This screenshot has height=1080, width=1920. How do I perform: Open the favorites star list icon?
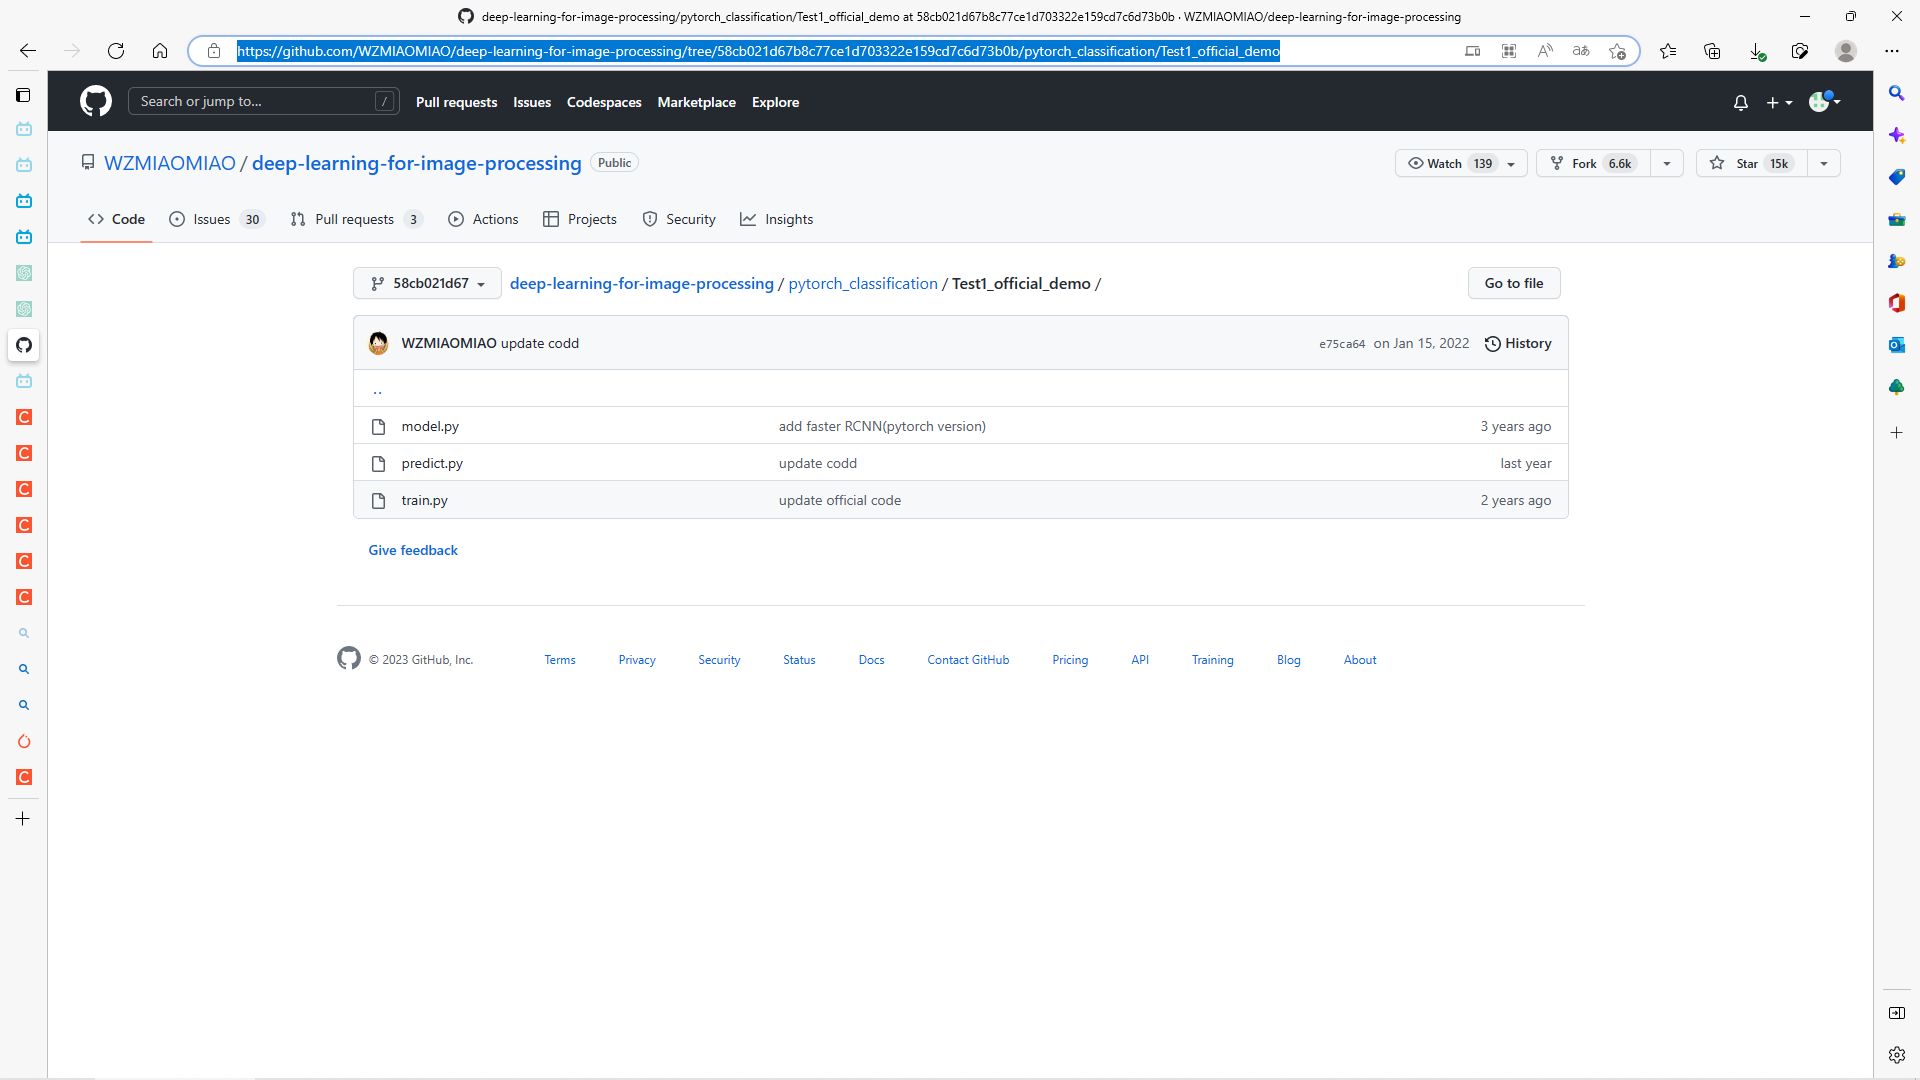[x=1668, y=51]
